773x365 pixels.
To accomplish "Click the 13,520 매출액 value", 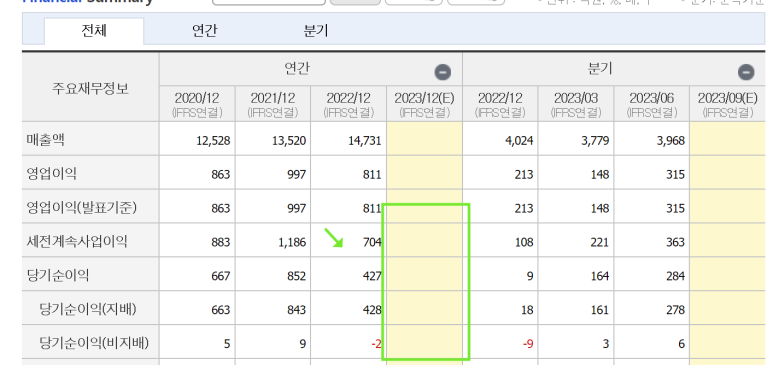I will point(289,141).
